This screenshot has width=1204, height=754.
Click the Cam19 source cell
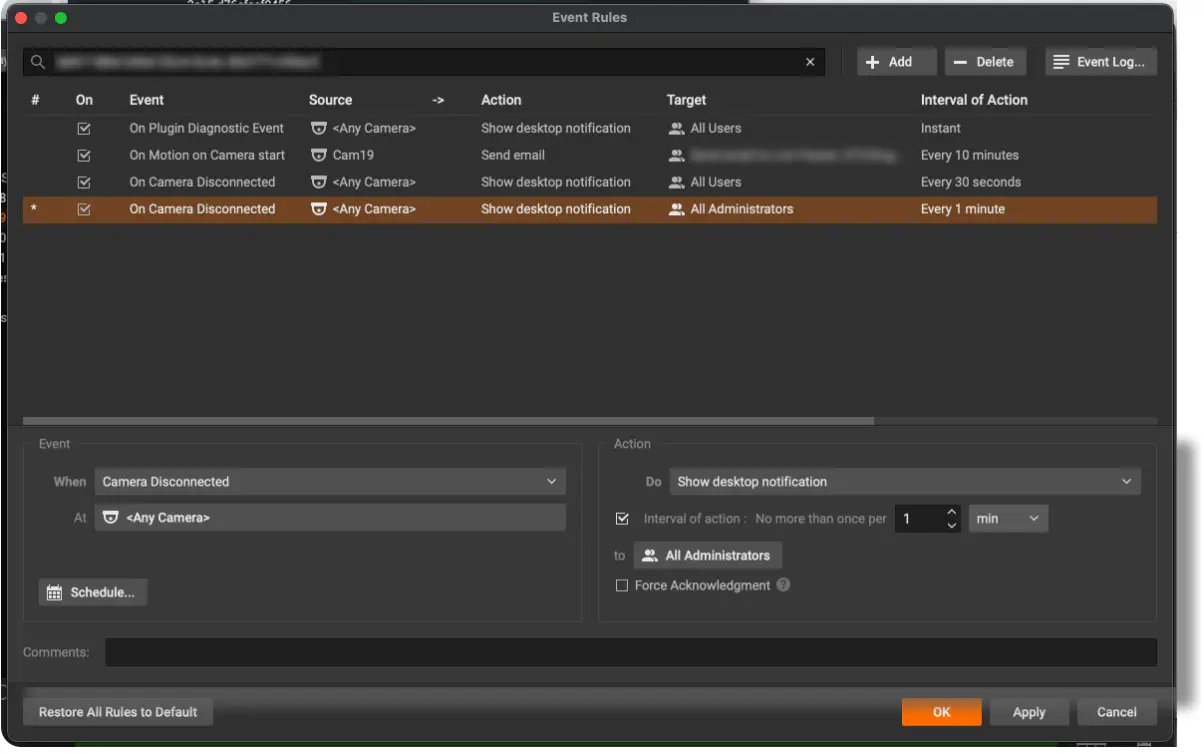click(353, 155)
